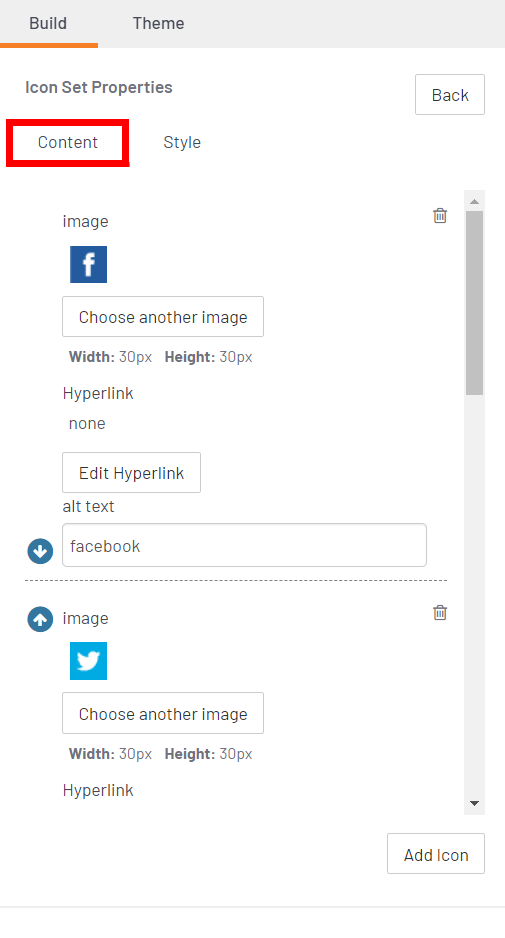Switch to the Build tab

(48, 23)
